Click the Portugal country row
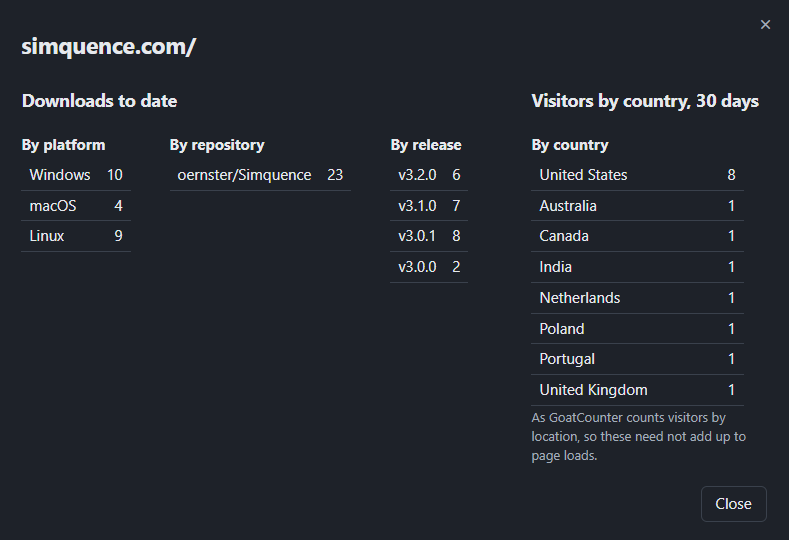 (x=638, y=359)
